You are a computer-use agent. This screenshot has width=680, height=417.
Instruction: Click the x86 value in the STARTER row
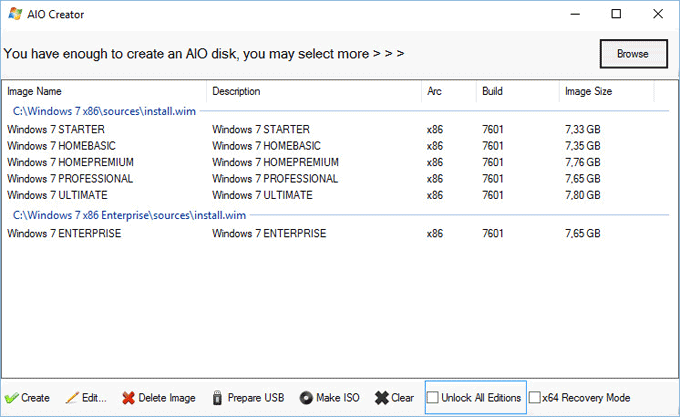click(x=435, y=130)
